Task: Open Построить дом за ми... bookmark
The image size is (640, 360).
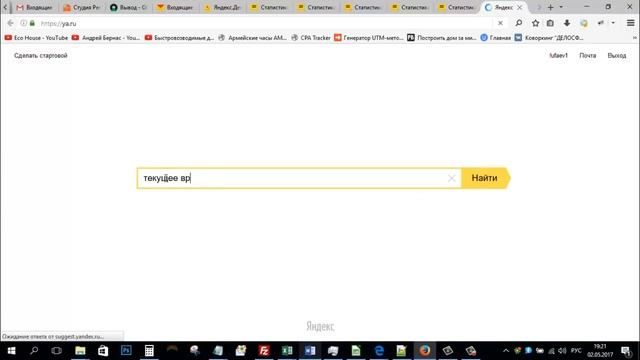Action: tap(442, 38)
